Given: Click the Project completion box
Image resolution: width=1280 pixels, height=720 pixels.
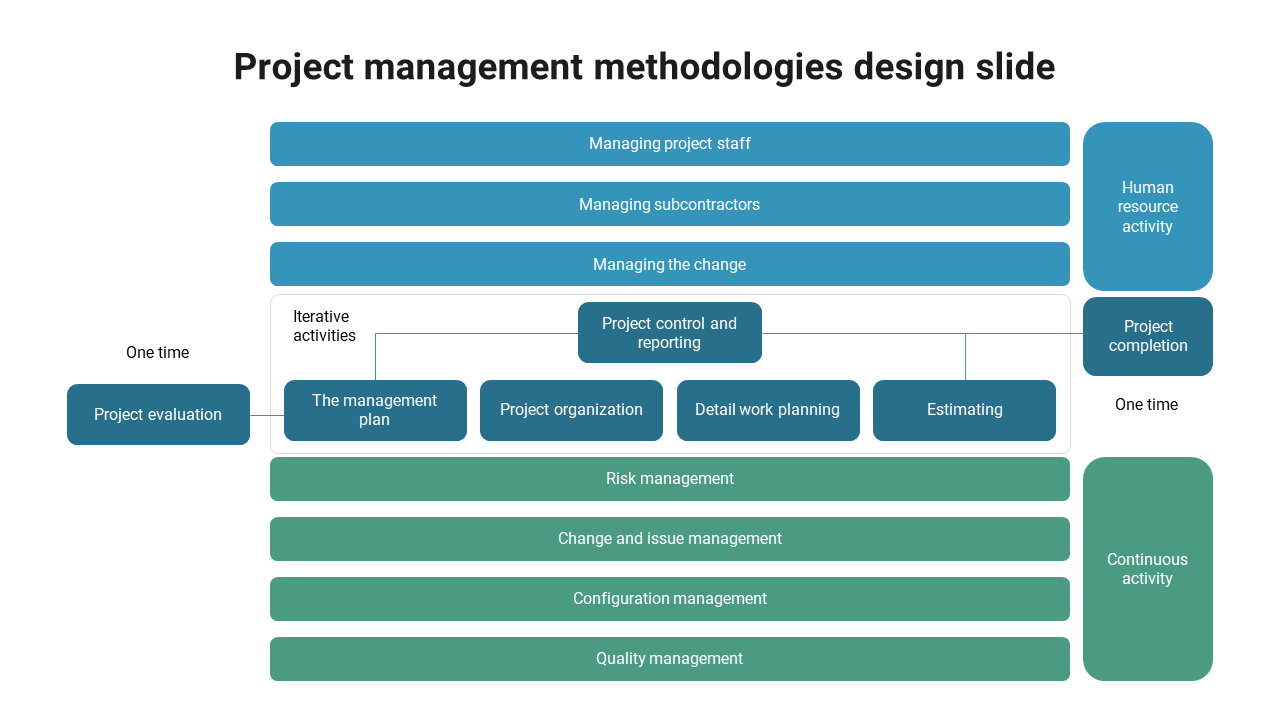Looking at the screenshot, I should coord(1147,336).
